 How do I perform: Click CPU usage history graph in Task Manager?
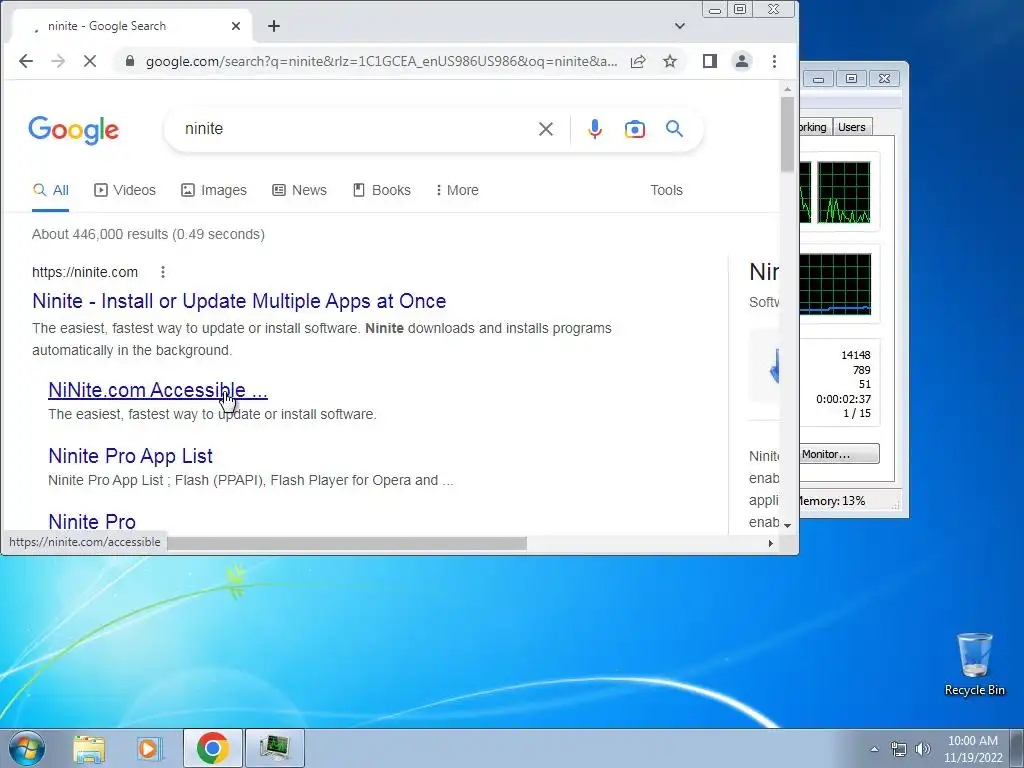point(844,192)
